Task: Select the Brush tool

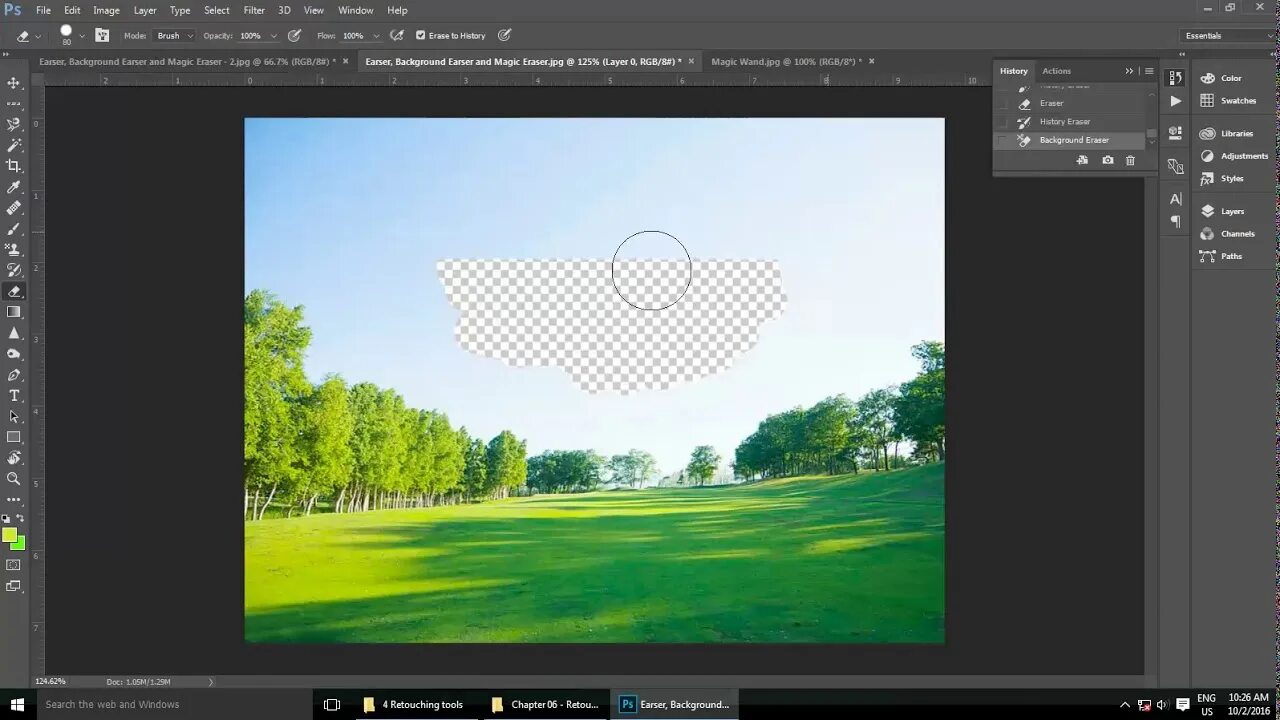Action: coord(14,229)
